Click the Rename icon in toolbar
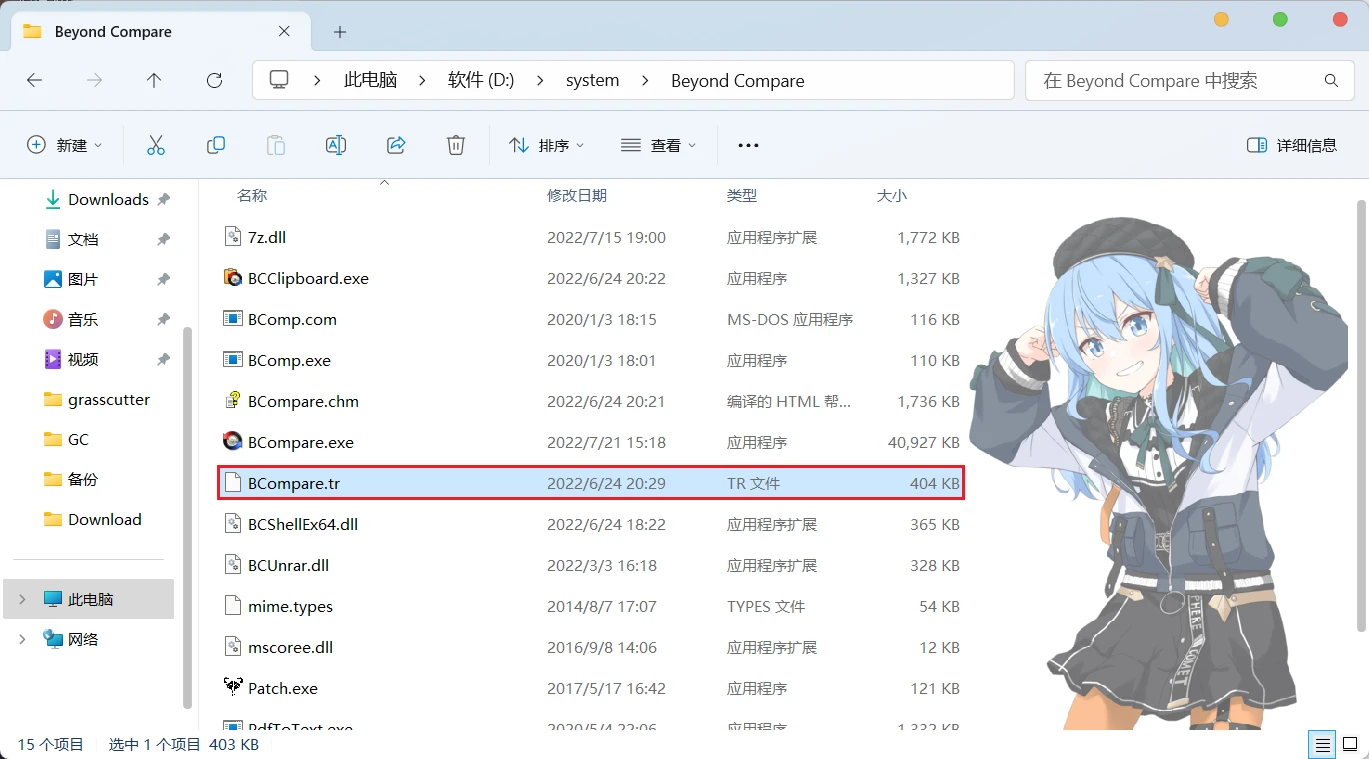The width and height of the screenshot is (1369, 759). pyautogui.click(x=336, y=145)
